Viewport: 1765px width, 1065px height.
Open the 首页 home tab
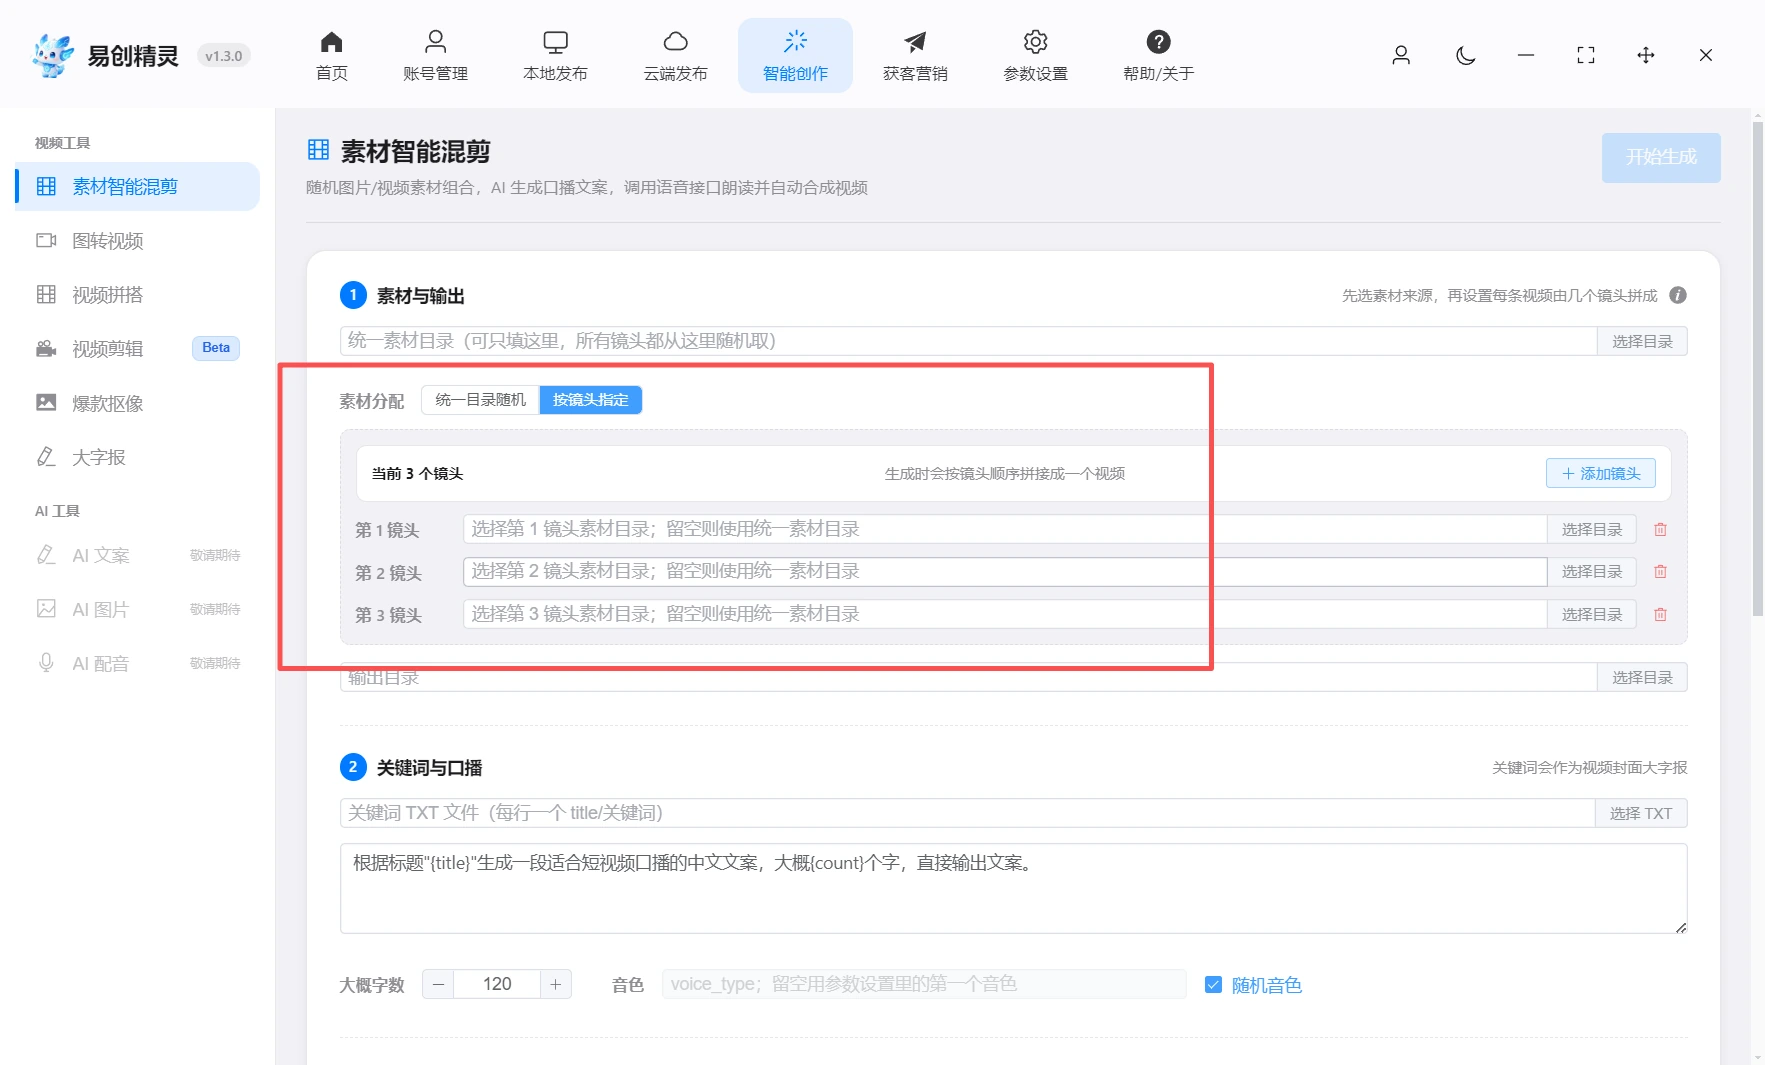click(331, 56)
